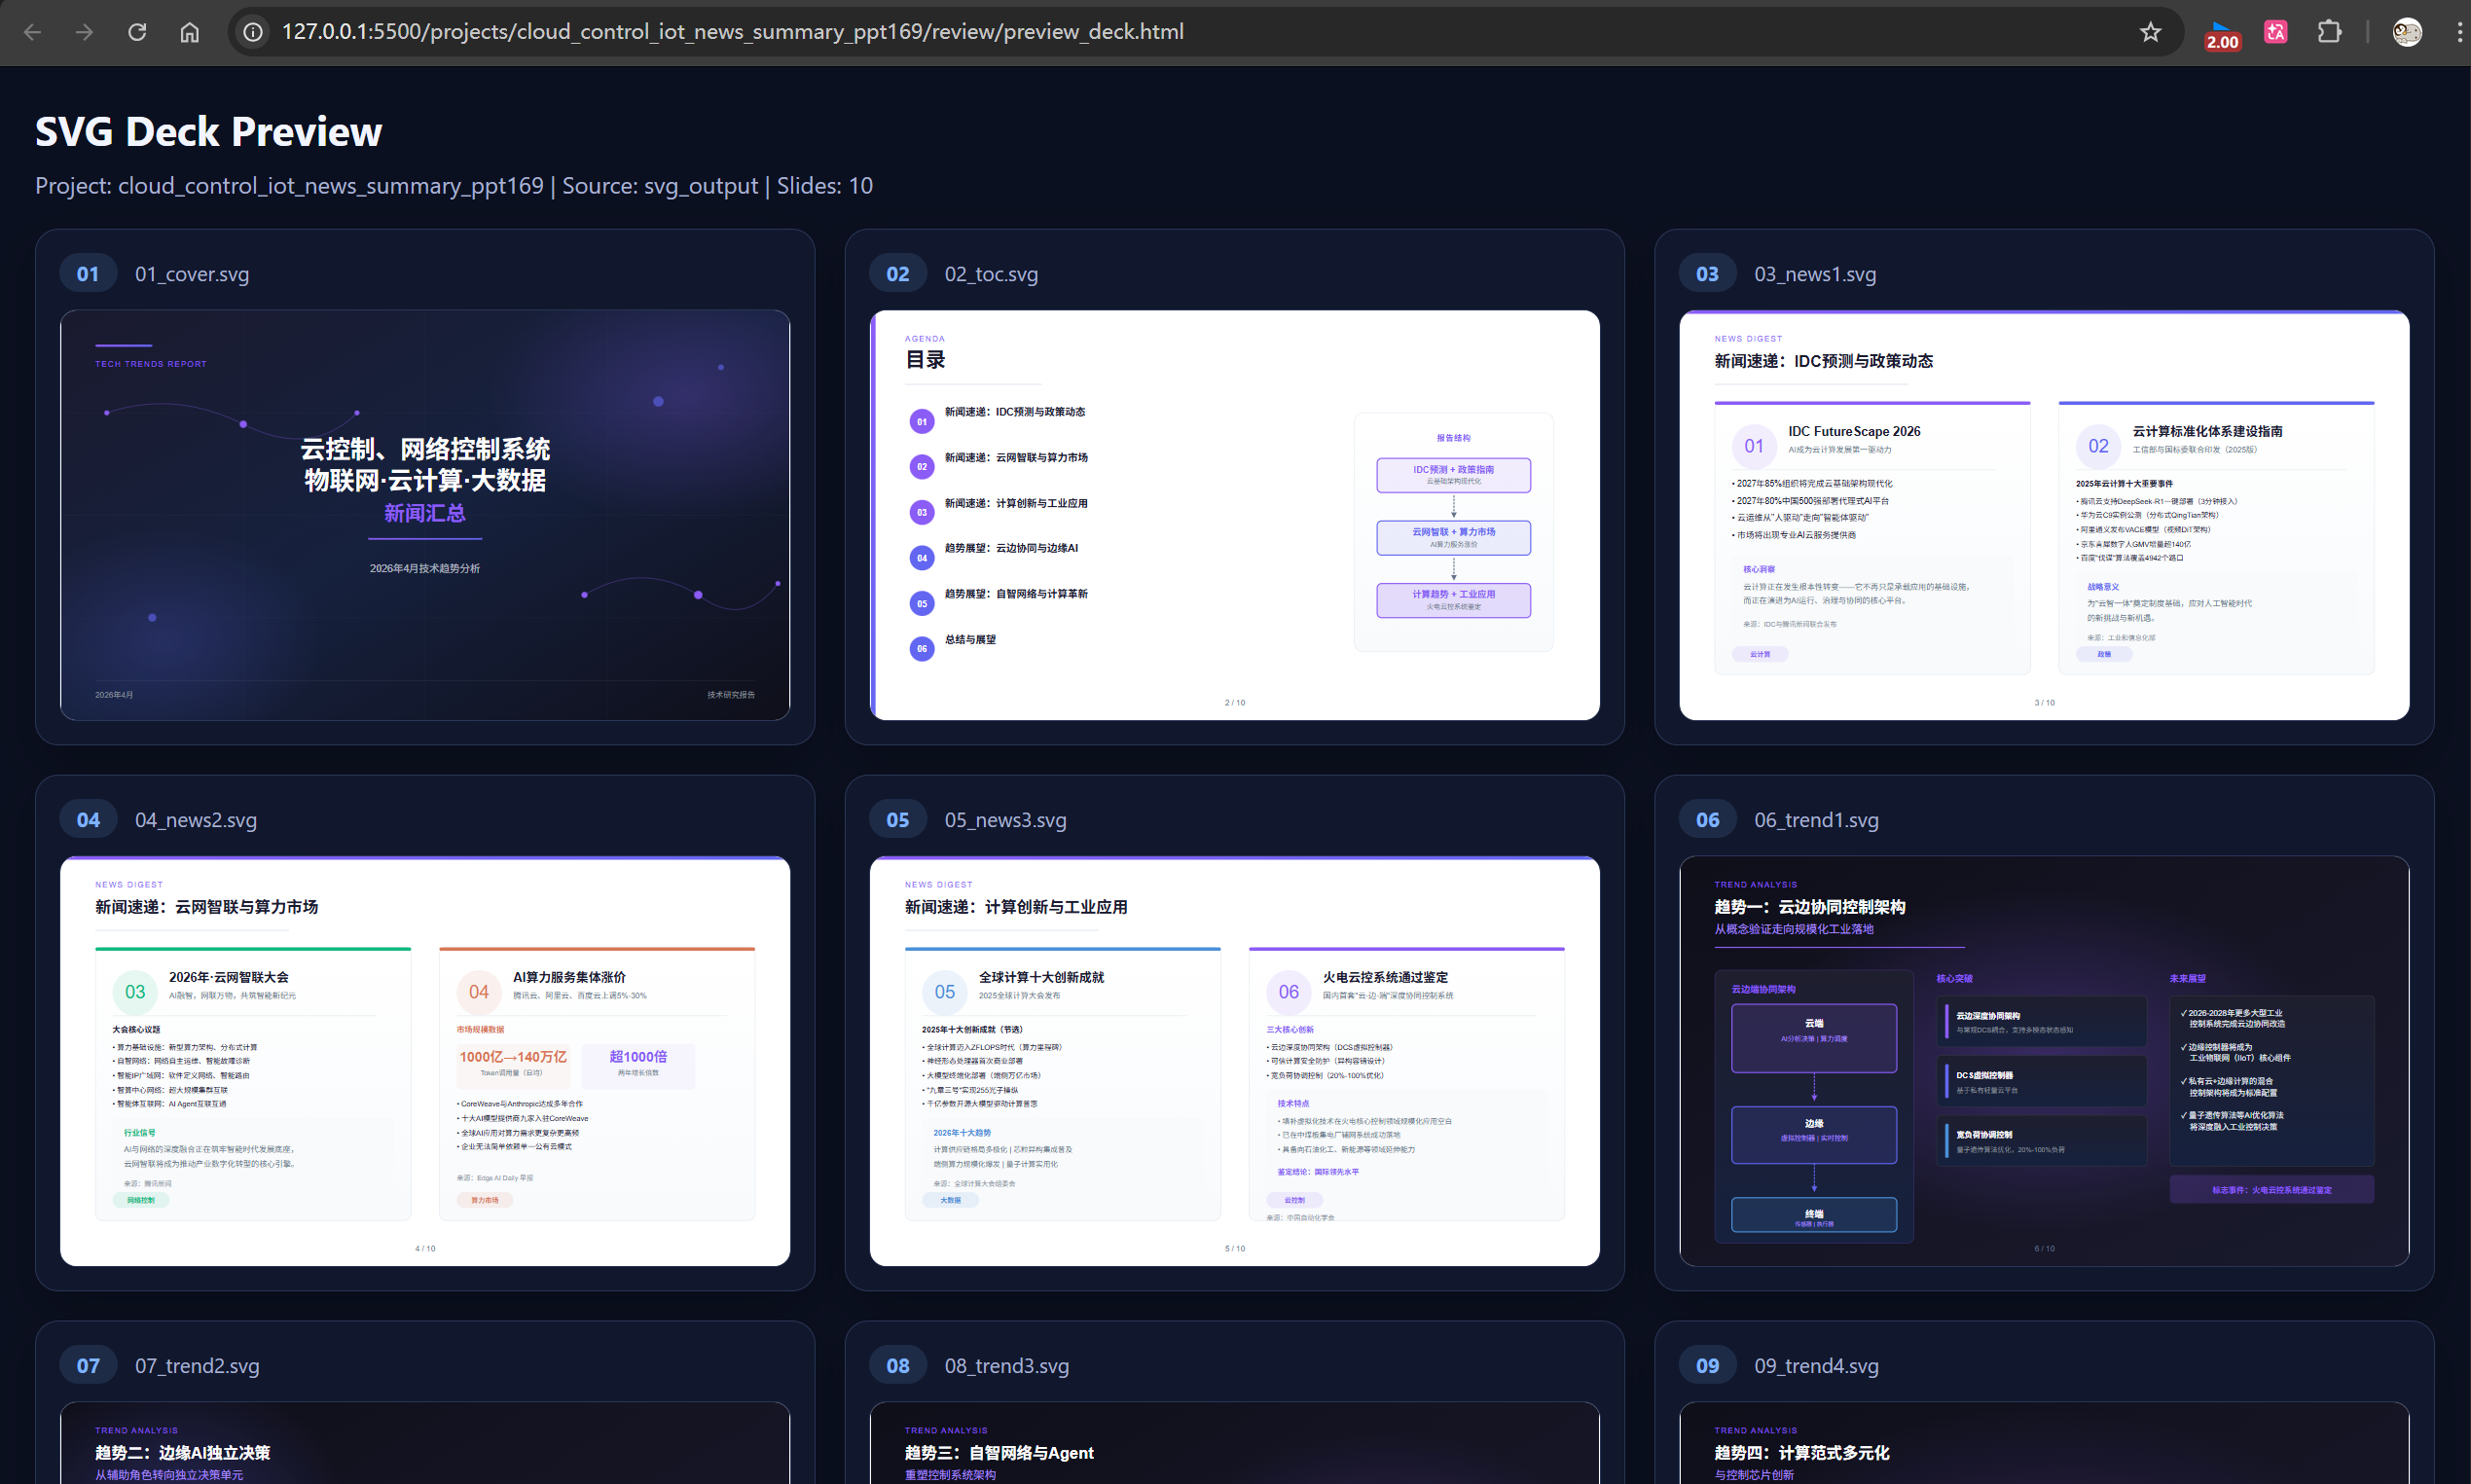Viewport: 2471px width, 1484px height.
Task: Open the Extensions puzzle icon
Action: (2329, 32)
